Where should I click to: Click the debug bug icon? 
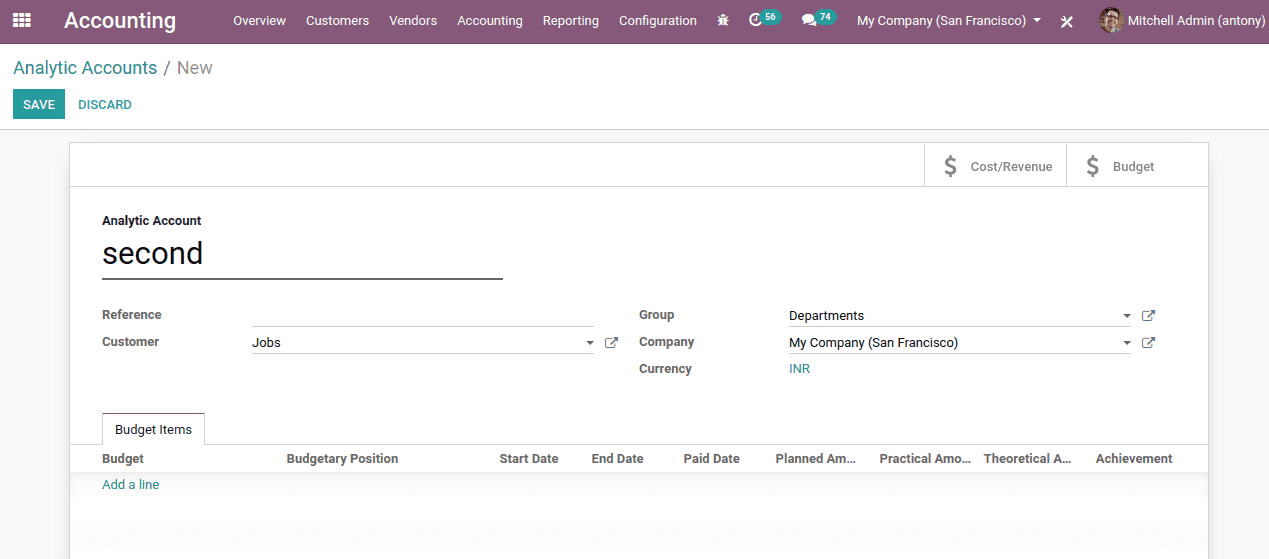(x=723, y=20)
